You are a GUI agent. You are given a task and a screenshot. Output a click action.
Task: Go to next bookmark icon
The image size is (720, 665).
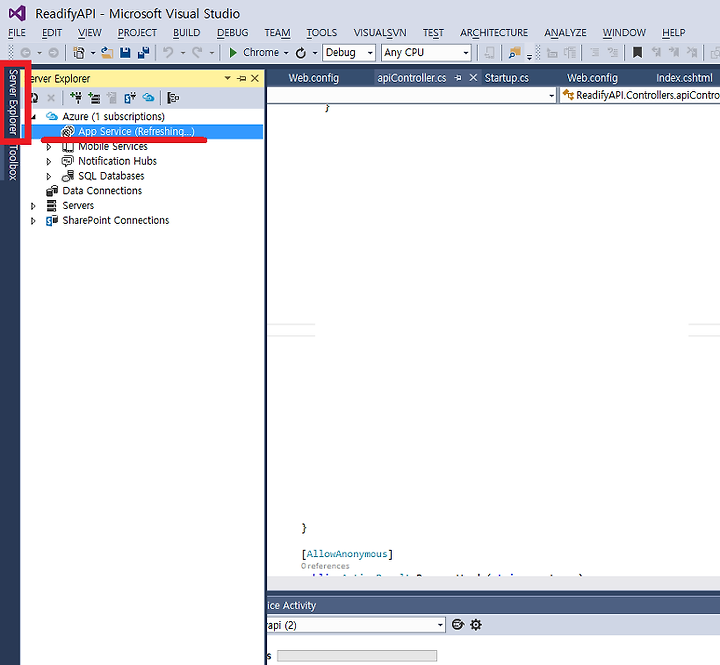click(x=674, y=53)
